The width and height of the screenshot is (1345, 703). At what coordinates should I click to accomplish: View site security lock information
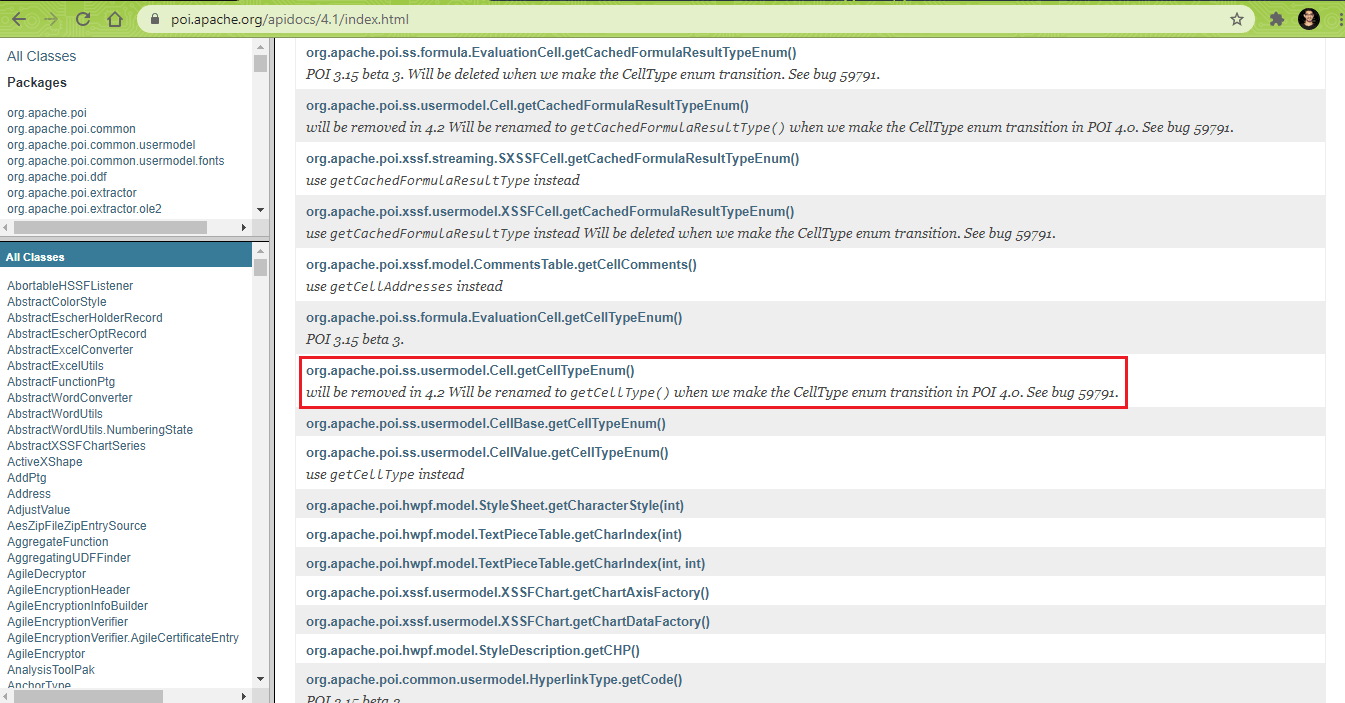[155, 19]
